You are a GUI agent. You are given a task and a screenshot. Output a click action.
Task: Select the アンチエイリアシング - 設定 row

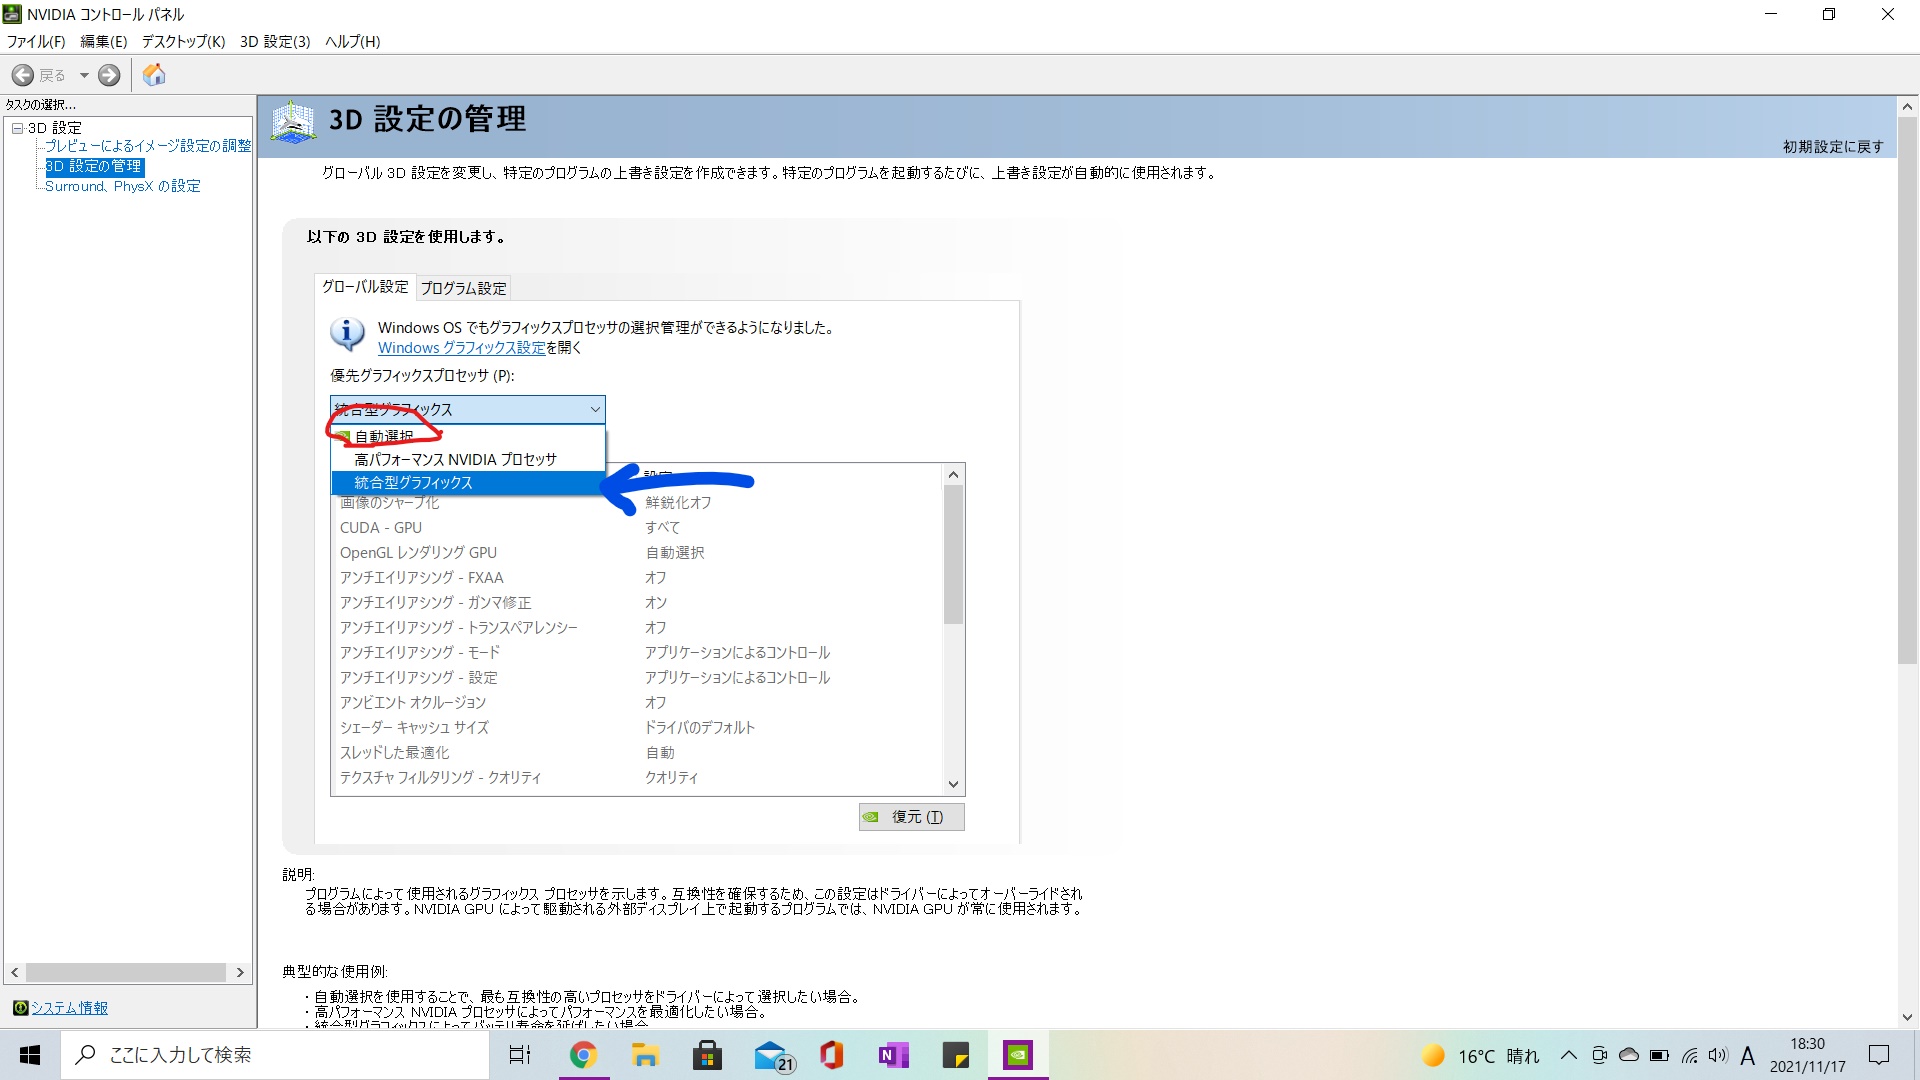point(636,678)
